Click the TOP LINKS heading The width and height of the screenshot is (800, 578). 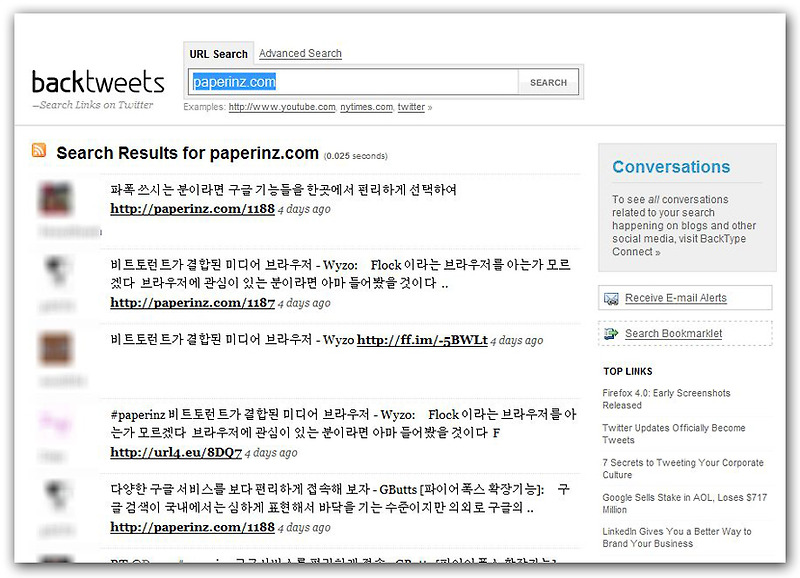click(628, 371)
